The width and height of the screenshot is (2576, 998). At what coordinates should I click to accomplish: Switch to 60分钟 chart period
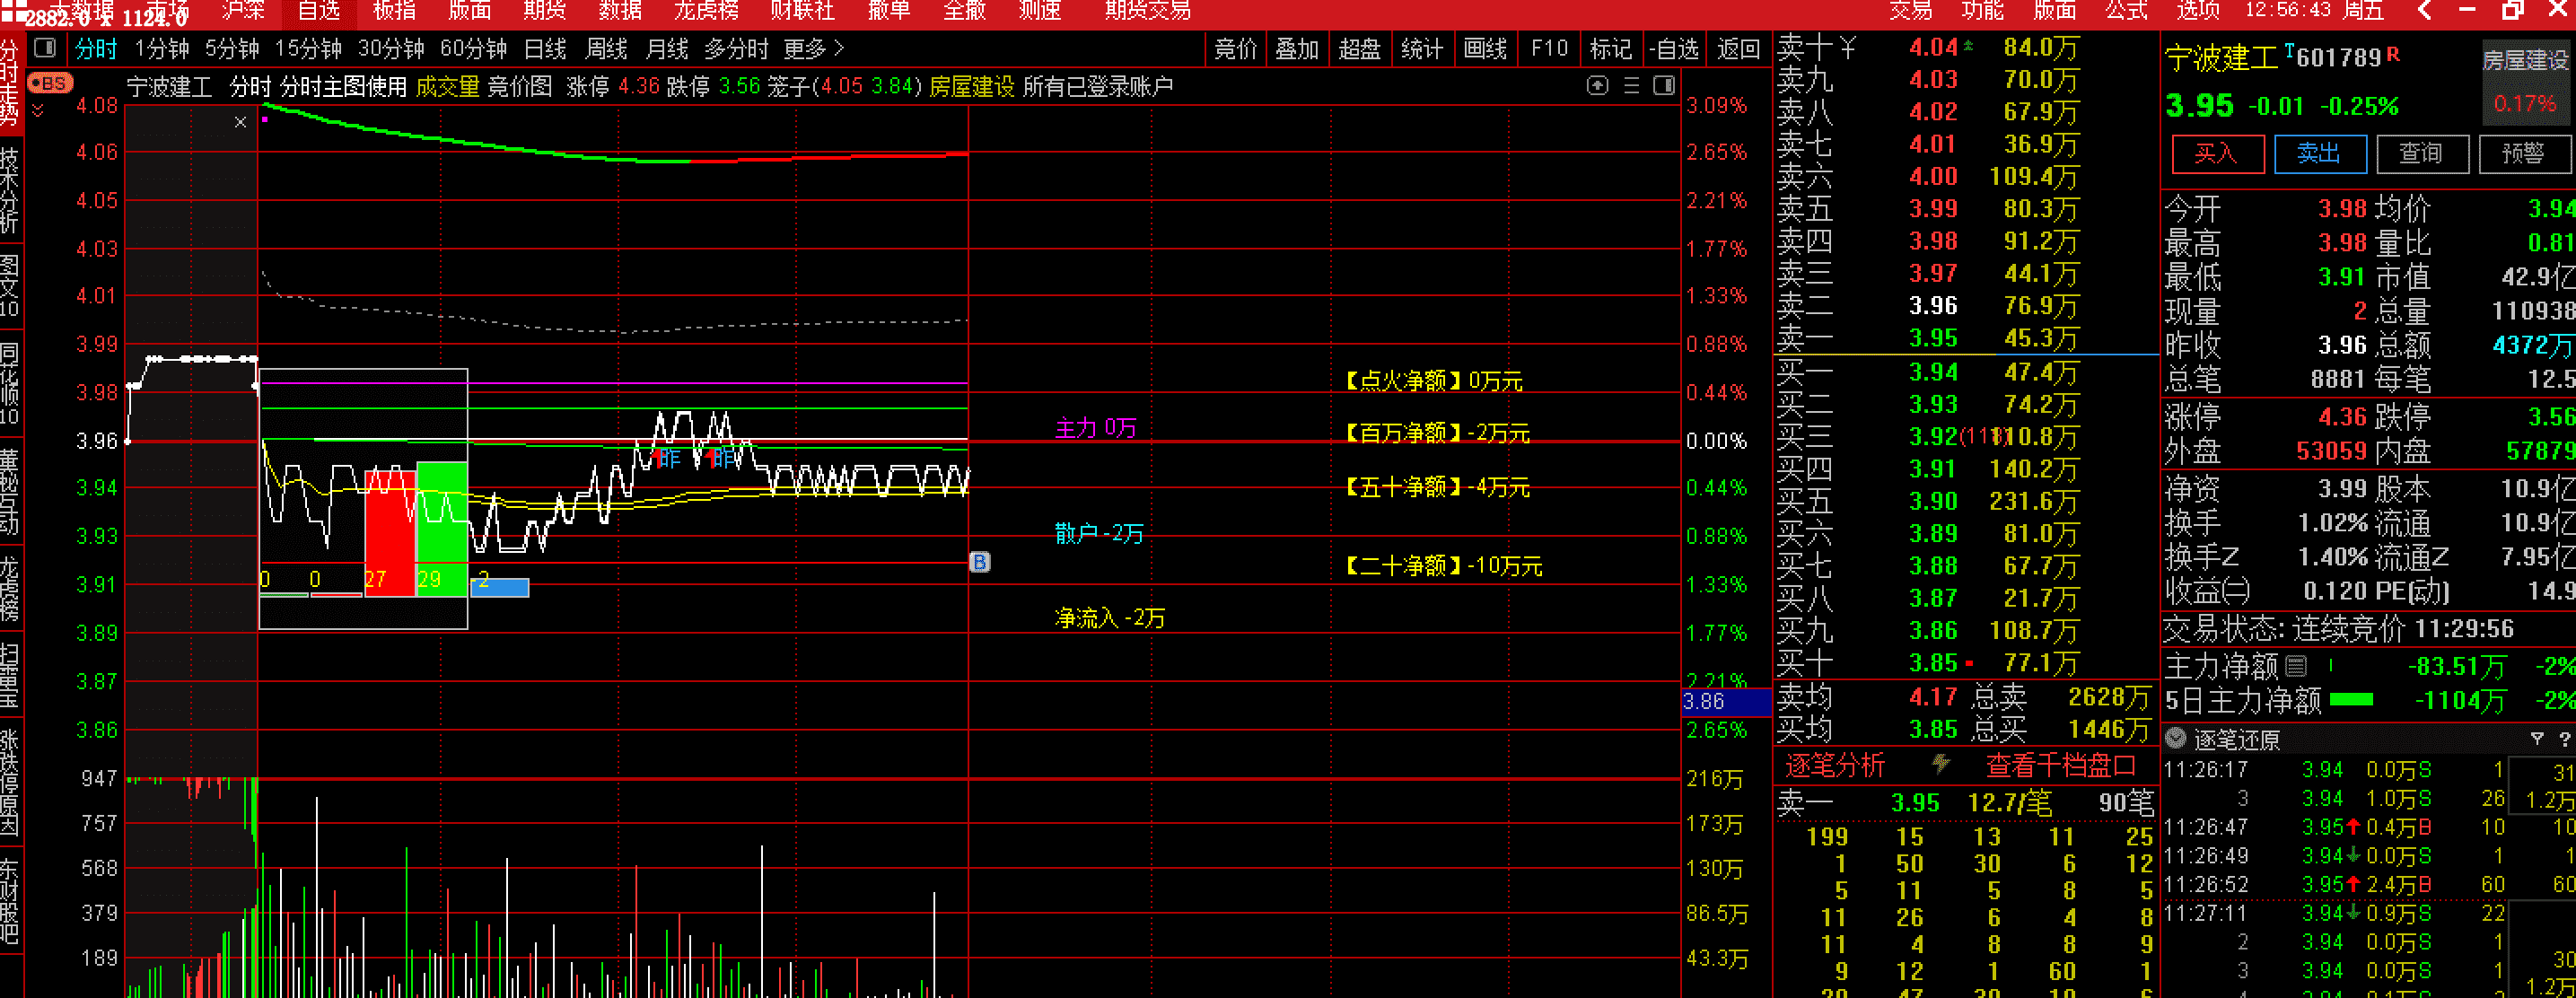click(474, 48)
